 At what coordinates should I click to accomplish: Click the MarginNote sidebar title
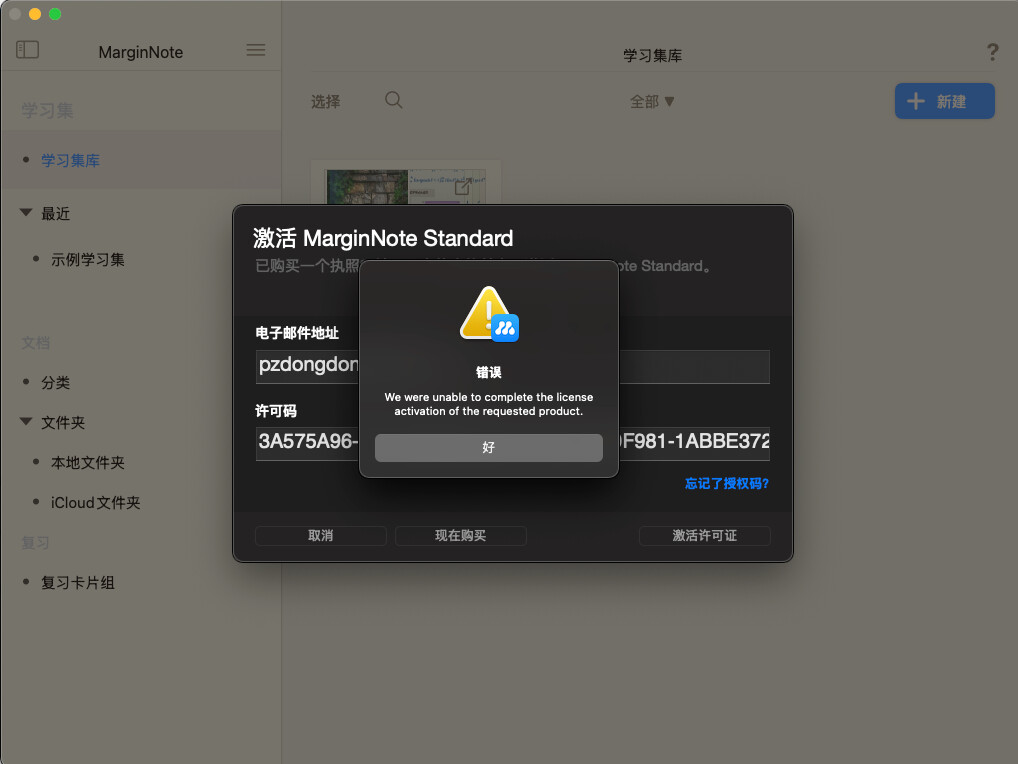[141, 52]
